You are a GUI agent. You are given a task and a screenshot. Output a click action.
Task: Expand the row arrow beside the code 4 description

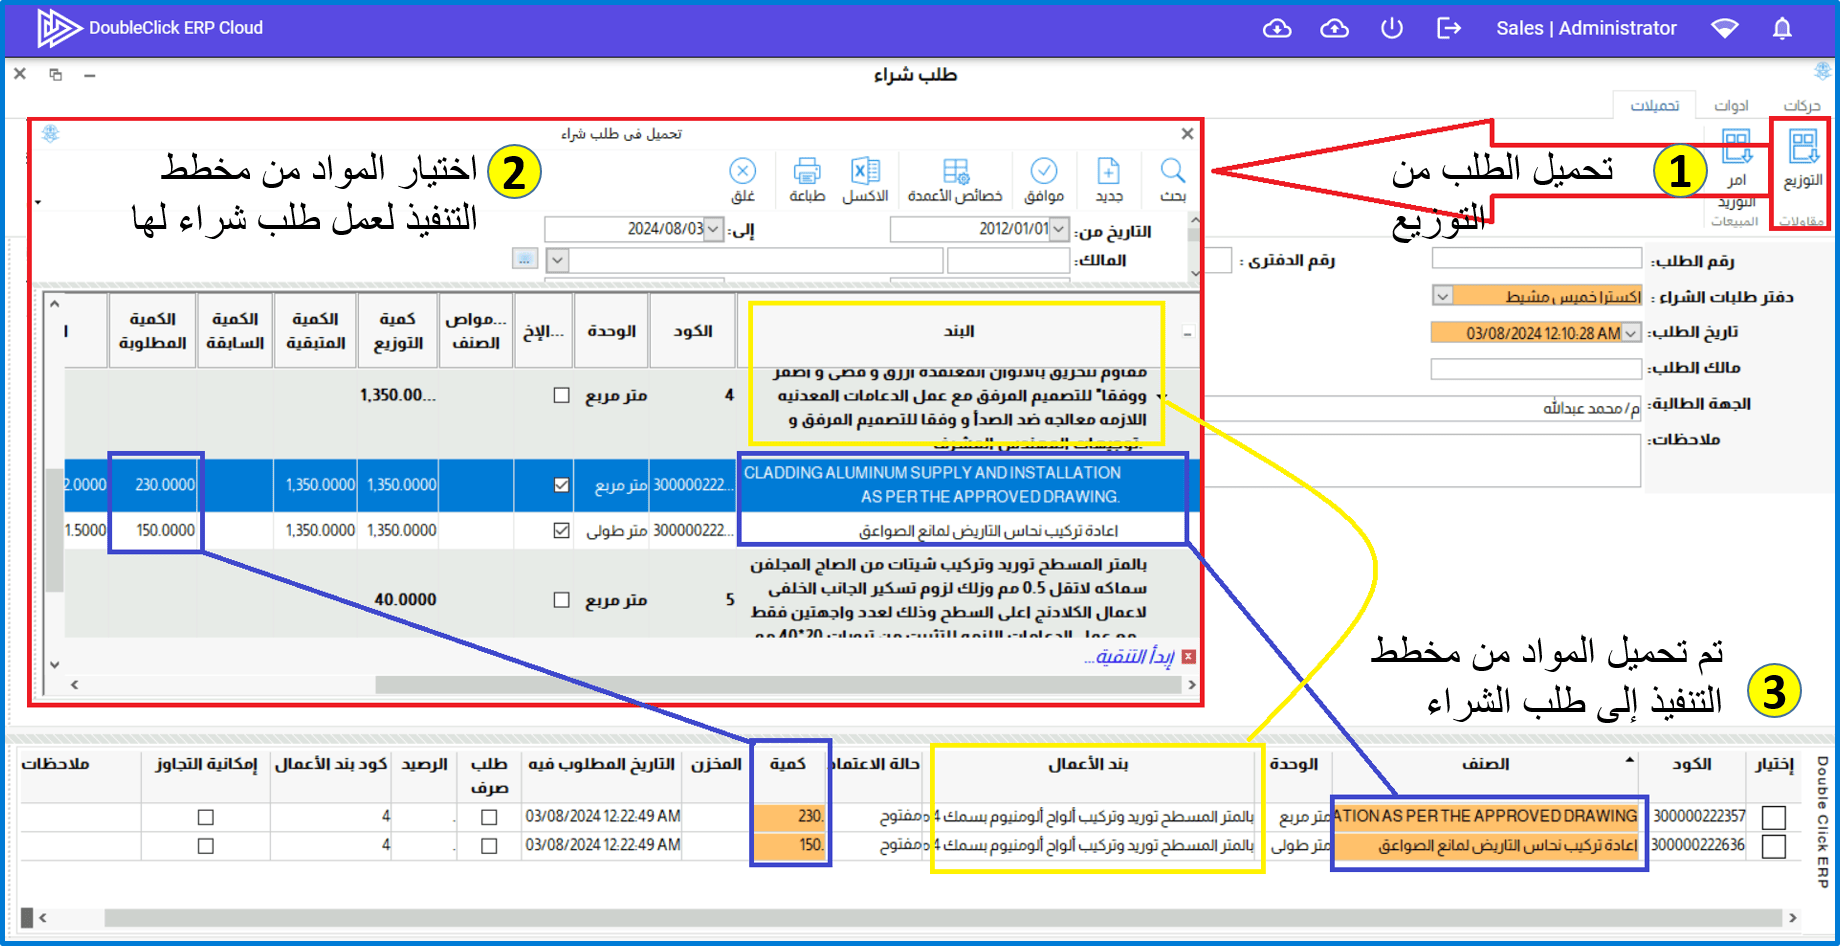point(1160,397)
